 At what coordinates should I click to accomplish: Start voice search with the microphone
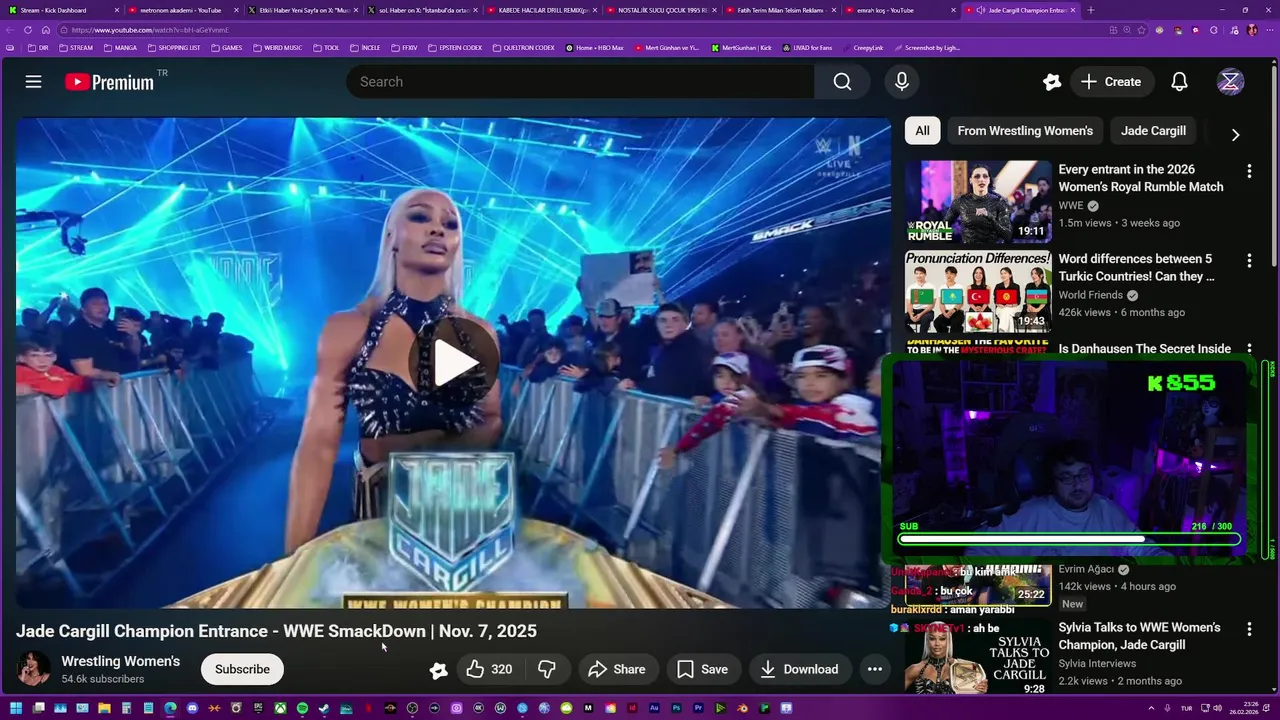tap(902, 82)
